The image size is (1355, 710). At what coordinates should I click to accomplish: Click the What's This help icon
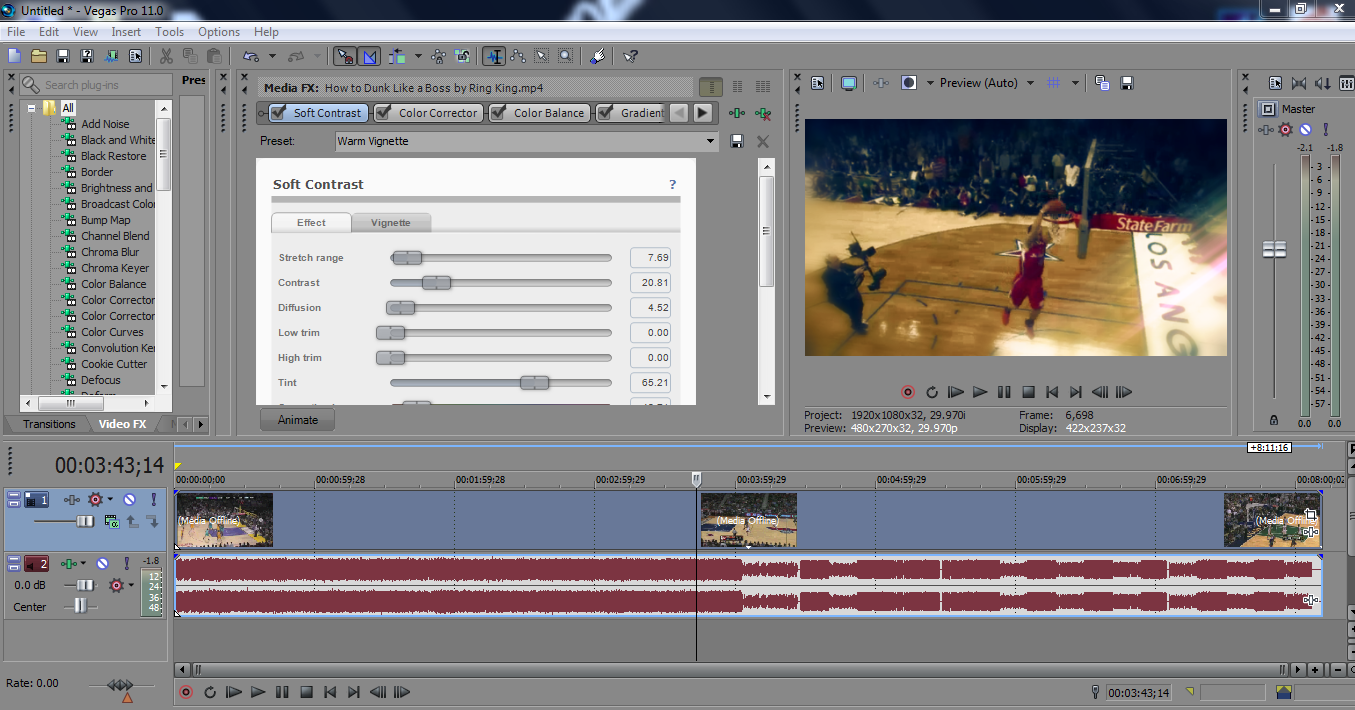pyautogui.click(x=631, y=56)
